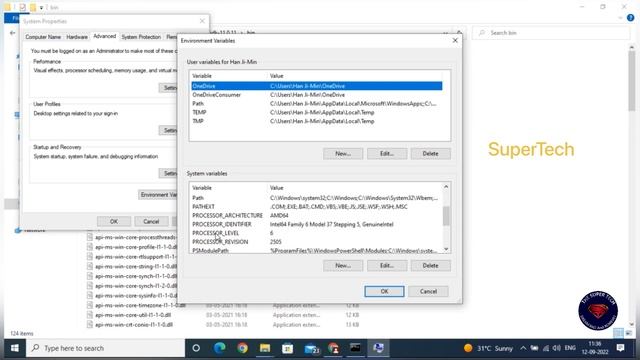Switch to System Properties taskbar icon
The width and height of the screenshot is (640, 360).
click(378, 348)
